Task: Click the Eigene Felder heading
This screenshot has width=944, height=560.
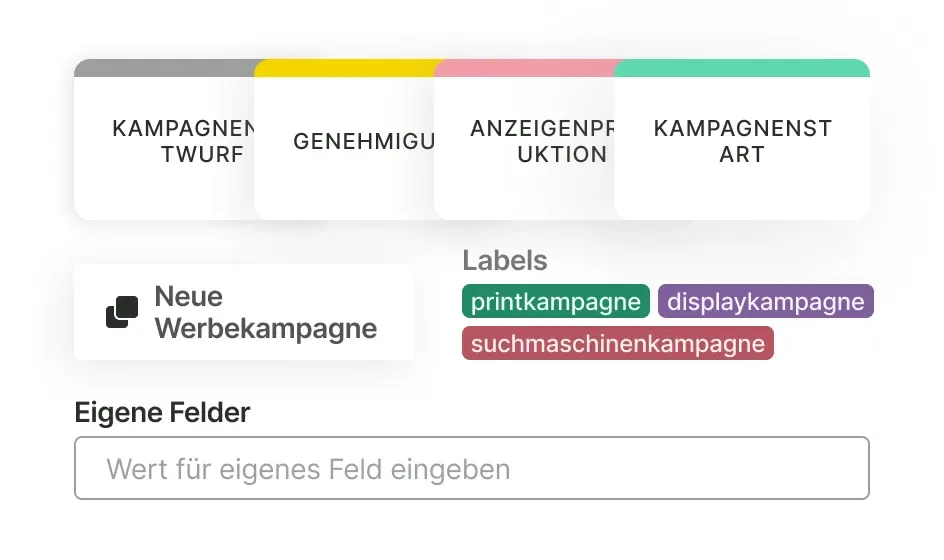Action: click(162, 412)
